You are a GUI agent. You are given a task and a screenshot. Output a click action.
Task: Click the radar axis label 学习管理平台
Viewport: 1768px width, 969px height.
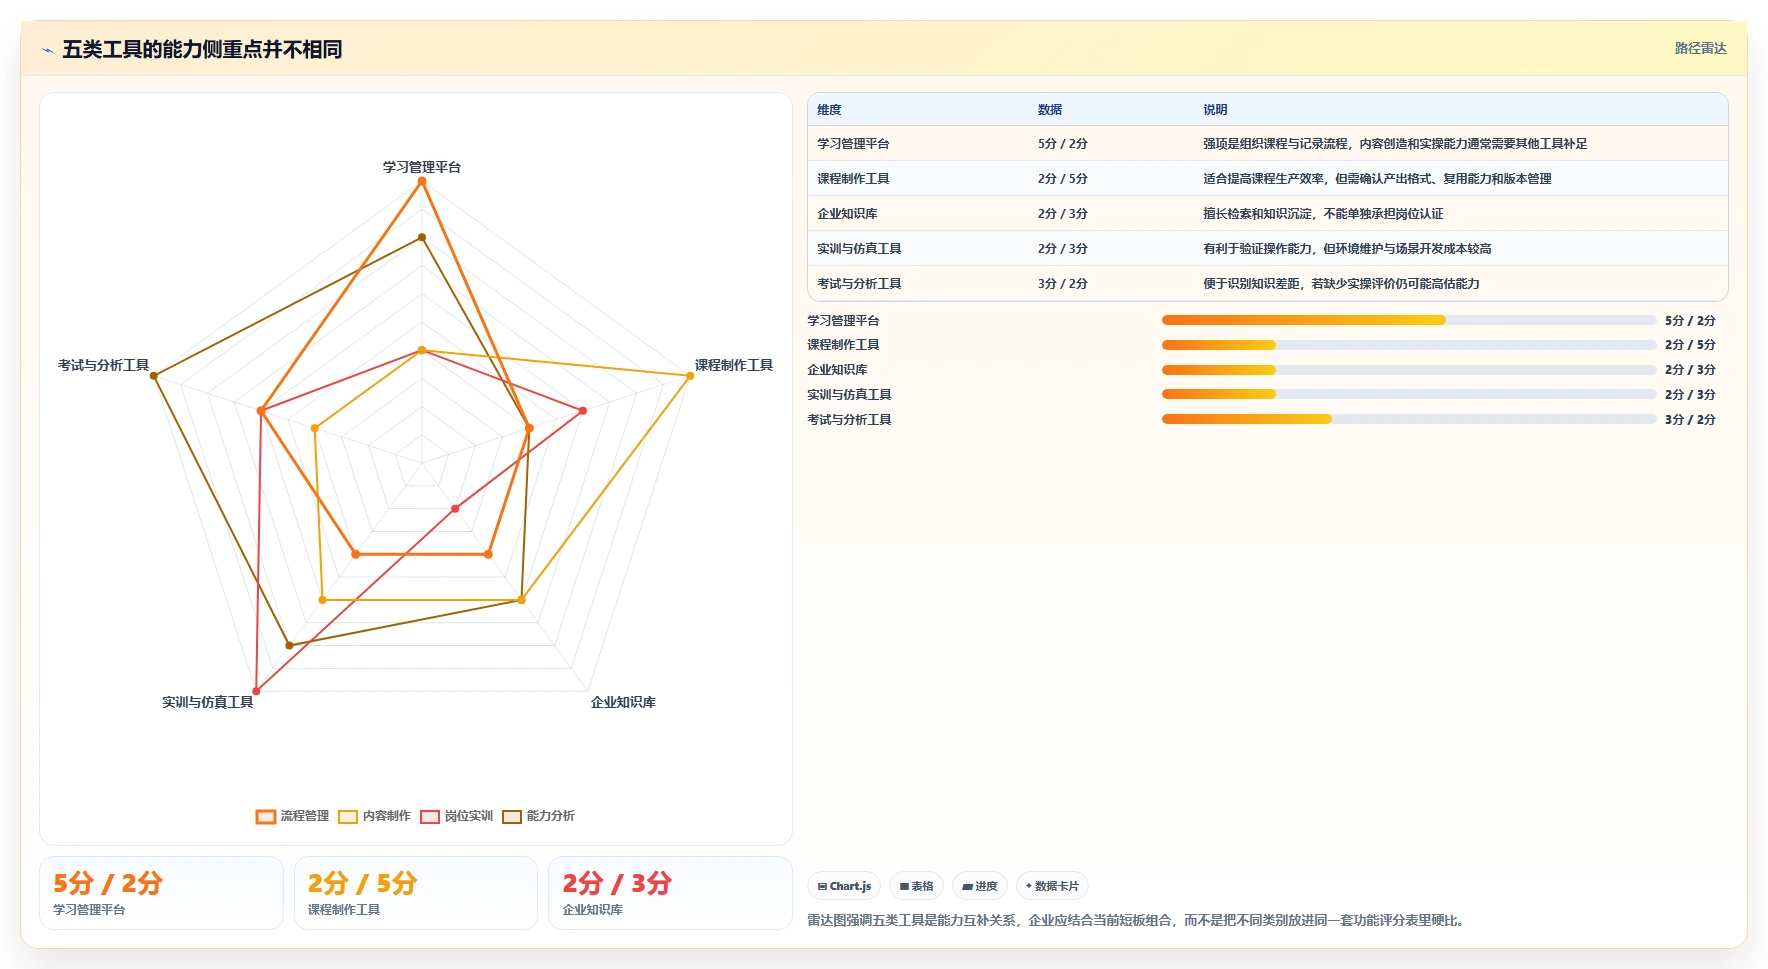pos(422,167)
